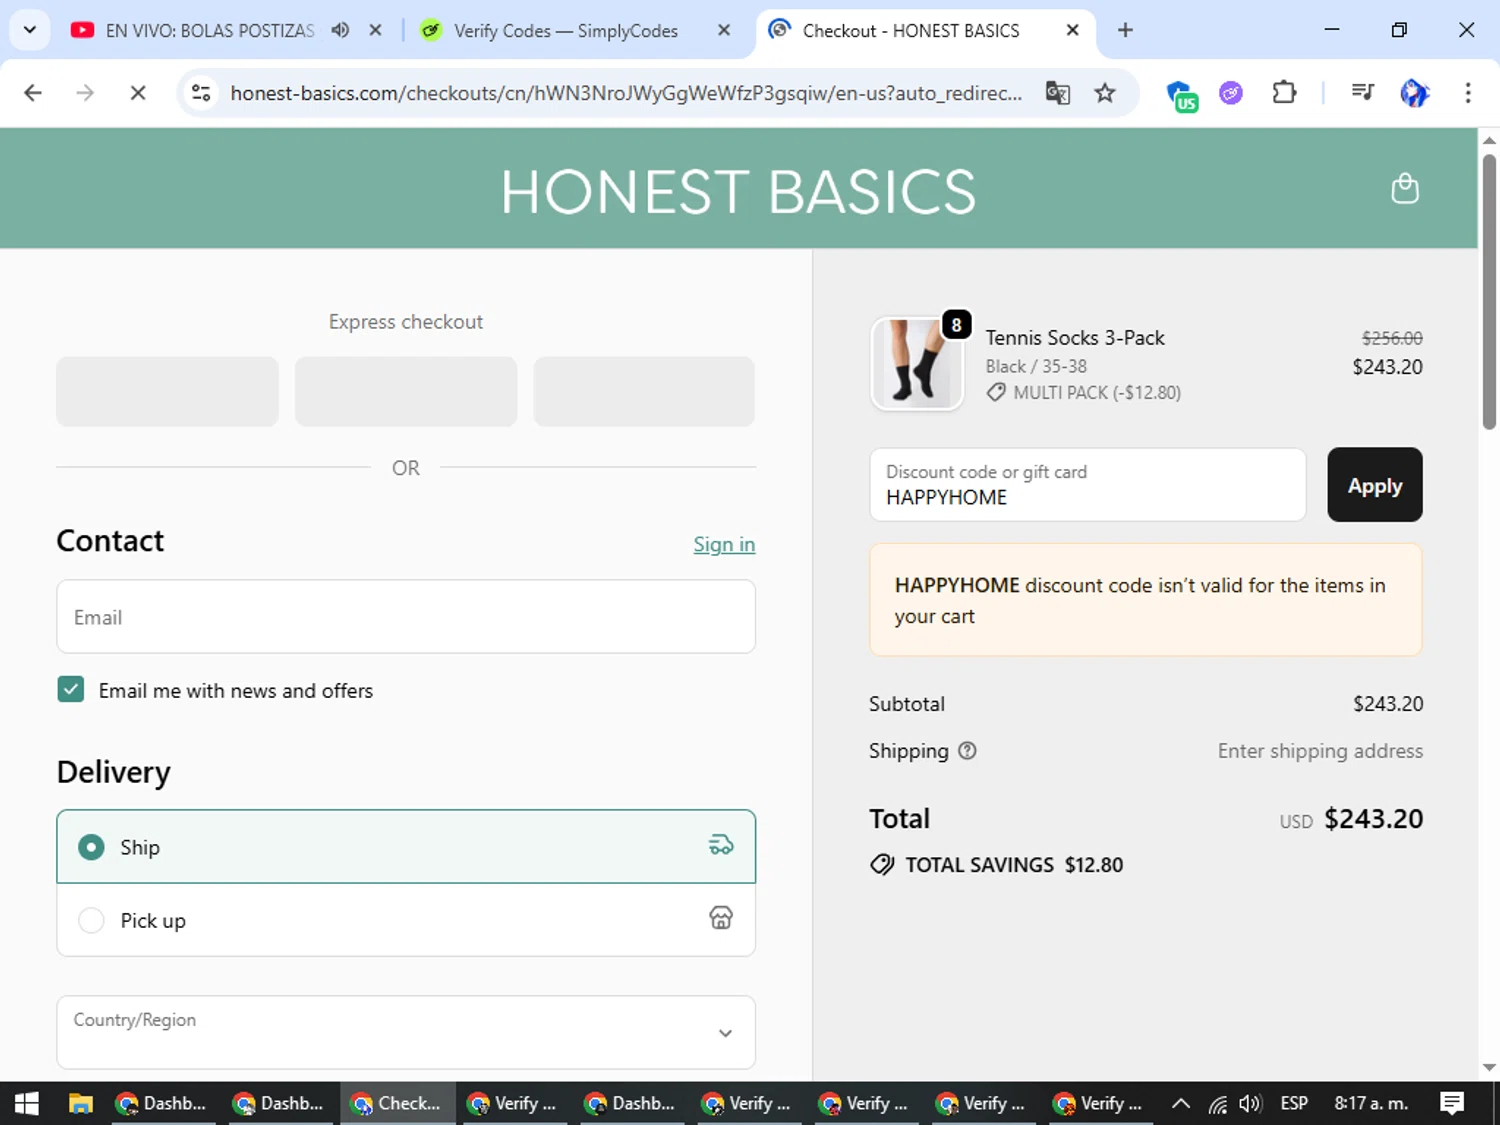Open the Windows Start menu
1500x1125 pixels.
tap(27, 1103)
